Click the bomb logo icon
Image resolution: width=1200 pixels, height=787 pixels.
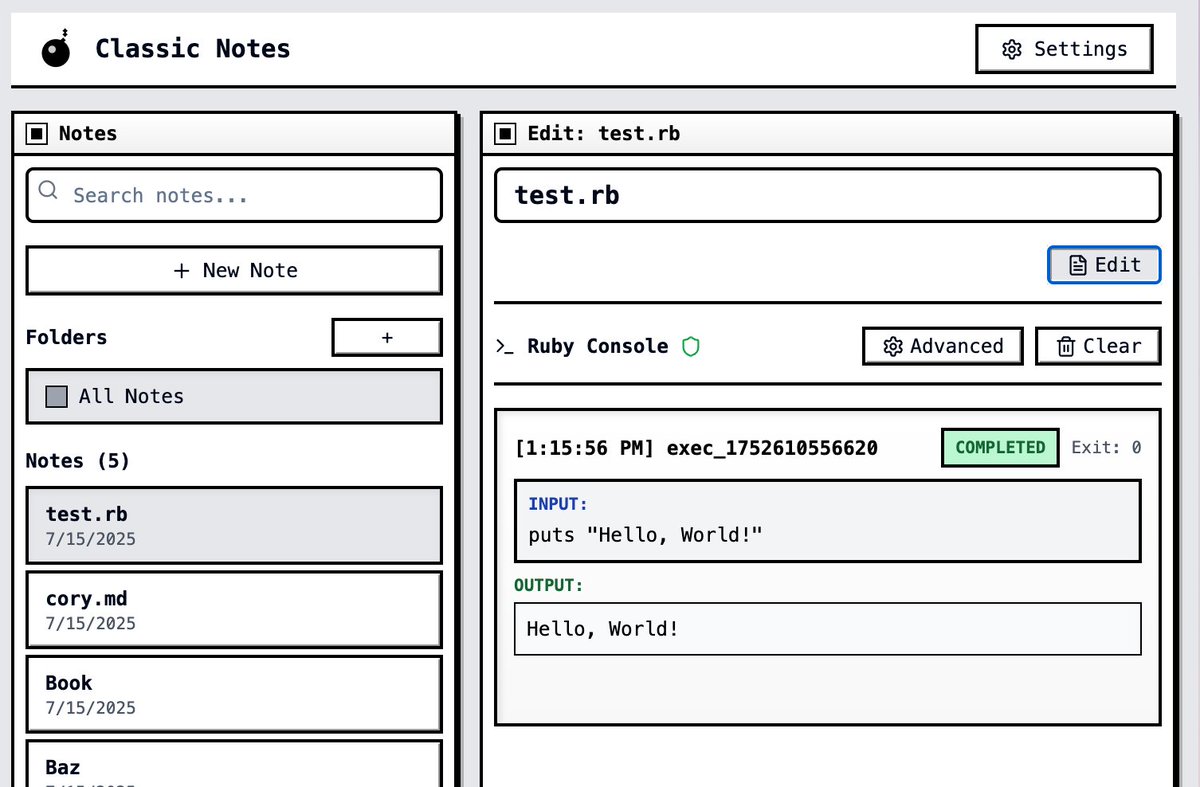[x=56, y=49]
